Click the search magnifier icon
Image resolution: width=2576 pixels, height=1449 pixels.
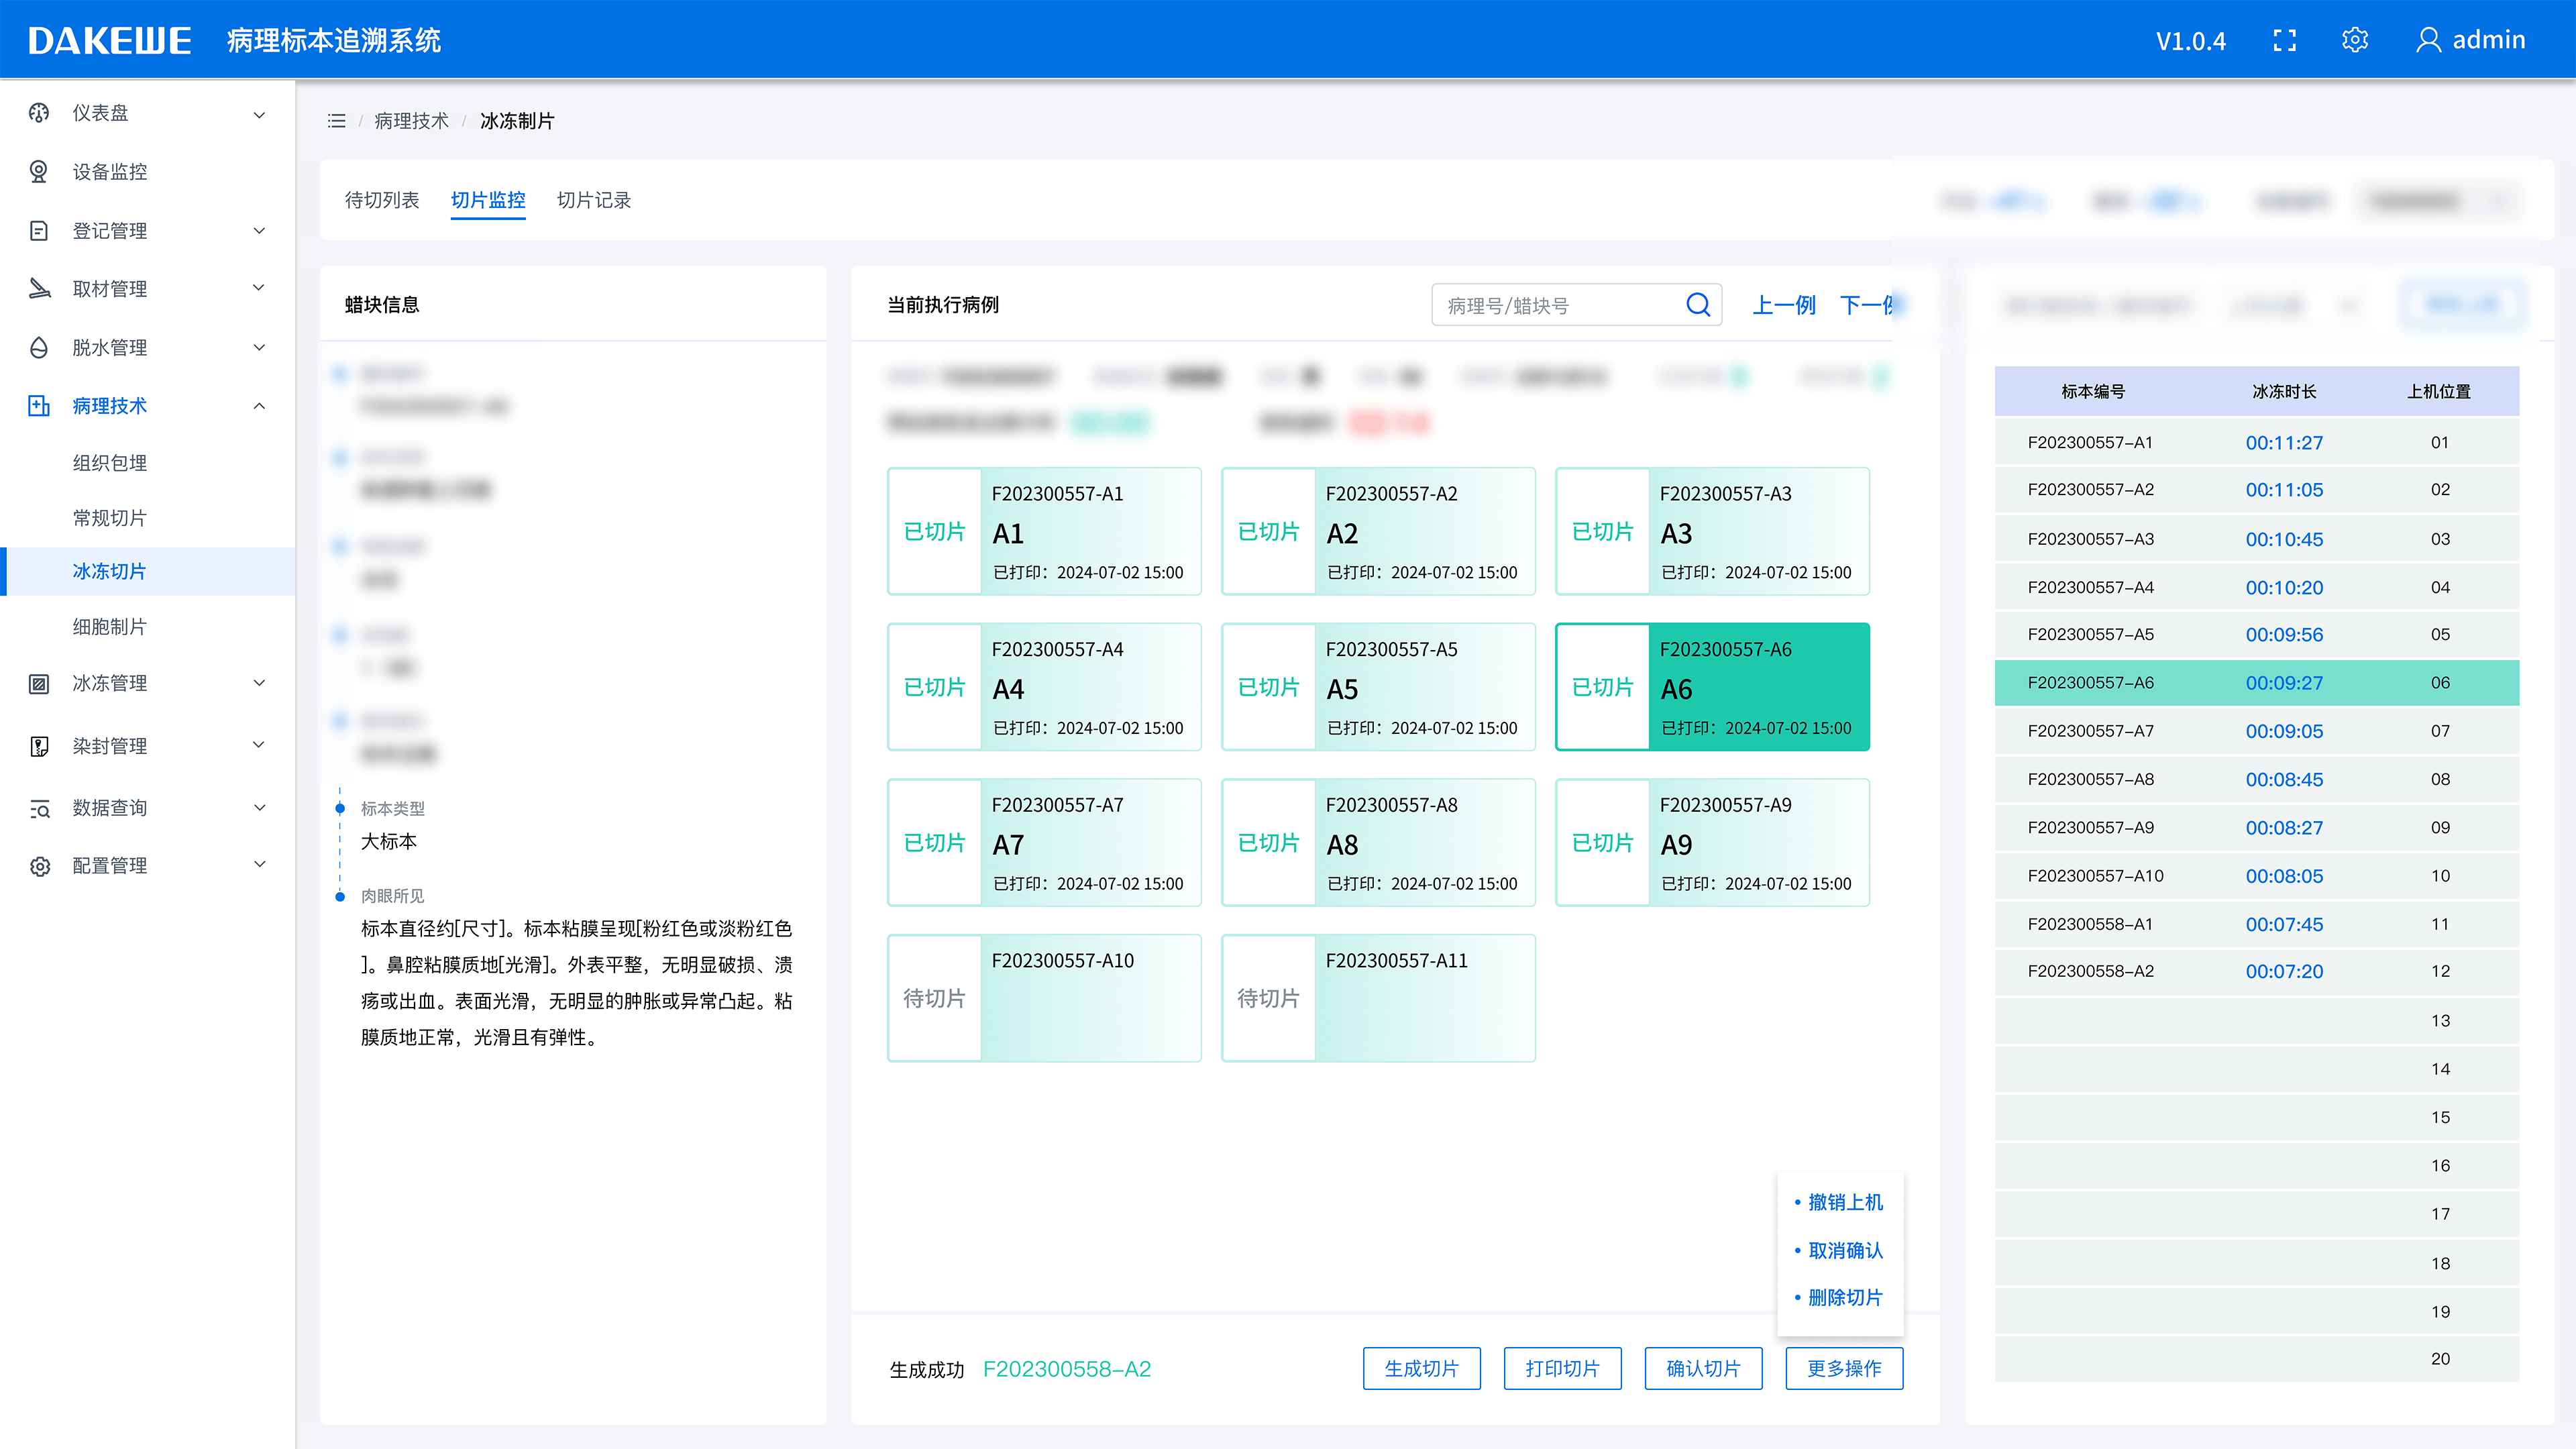click(1698, 304)
